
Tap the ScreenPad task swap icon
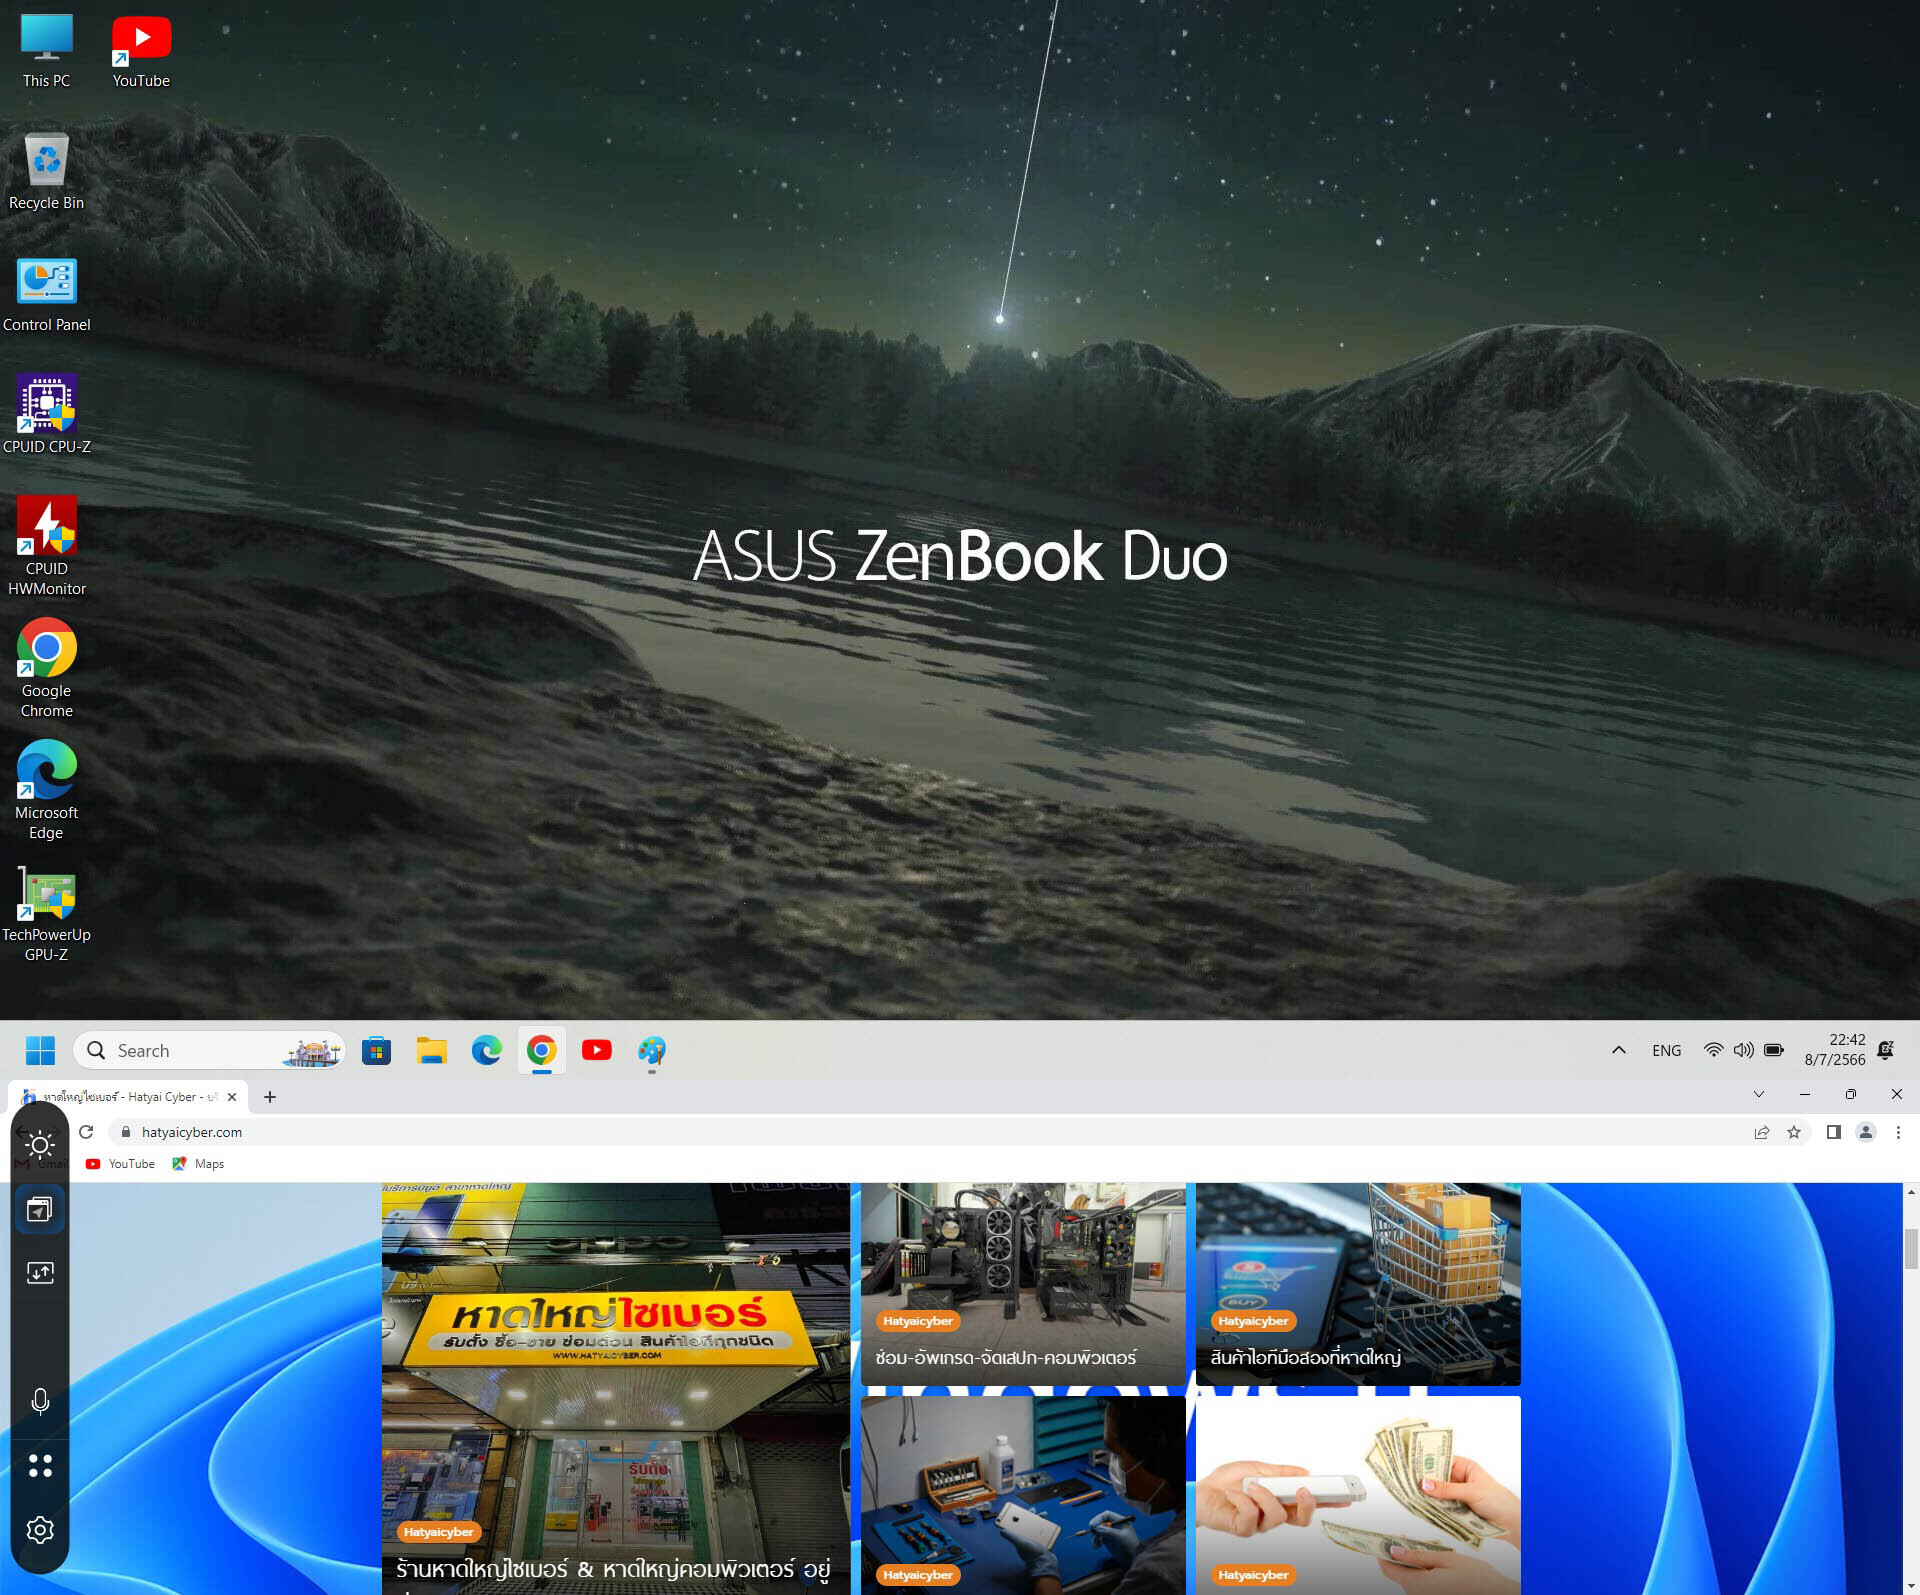click(40, 1273)
